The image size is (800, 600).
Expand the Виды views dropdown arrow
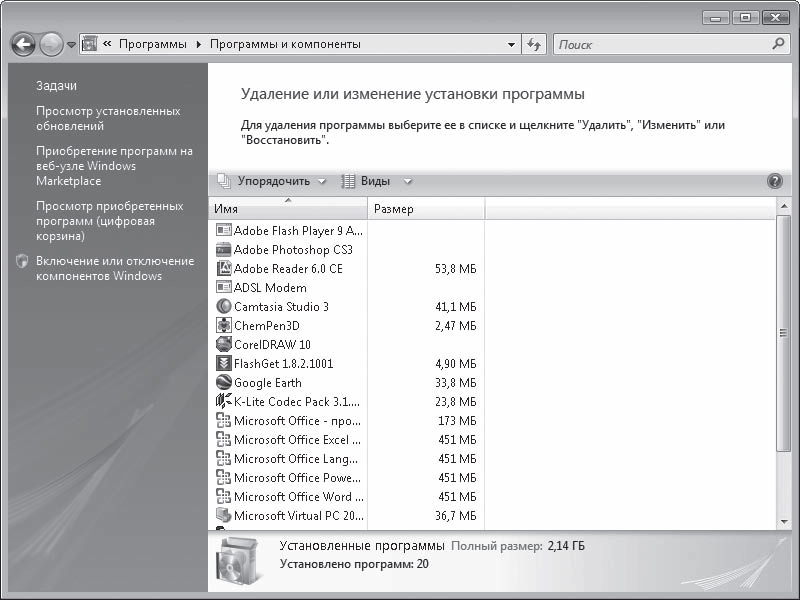[408, 181]
